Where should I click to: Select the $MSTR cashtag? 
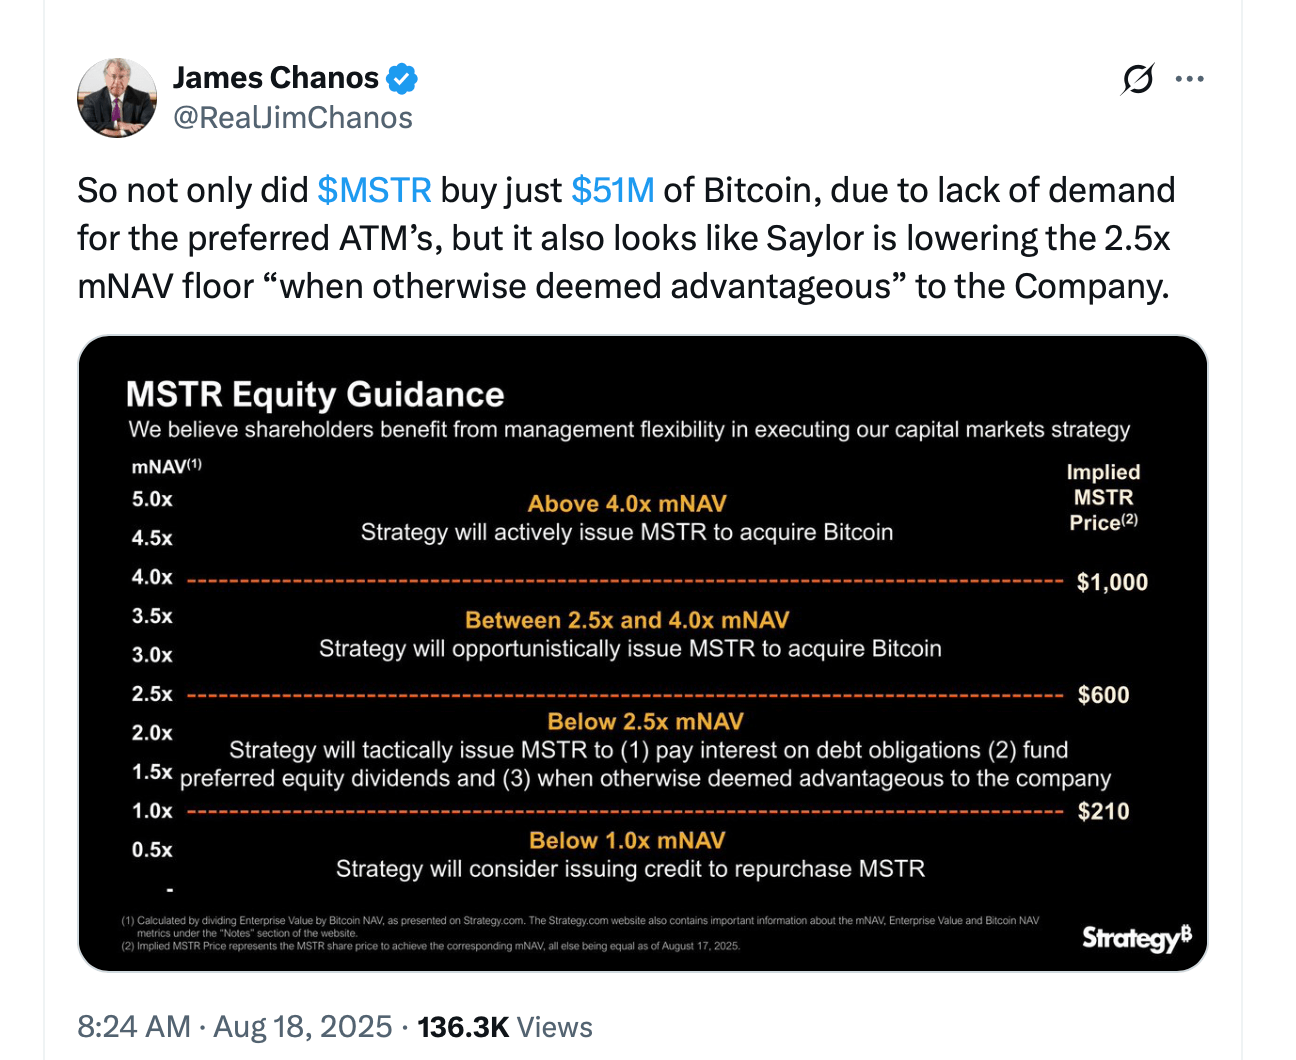click(x=374, y=190)
